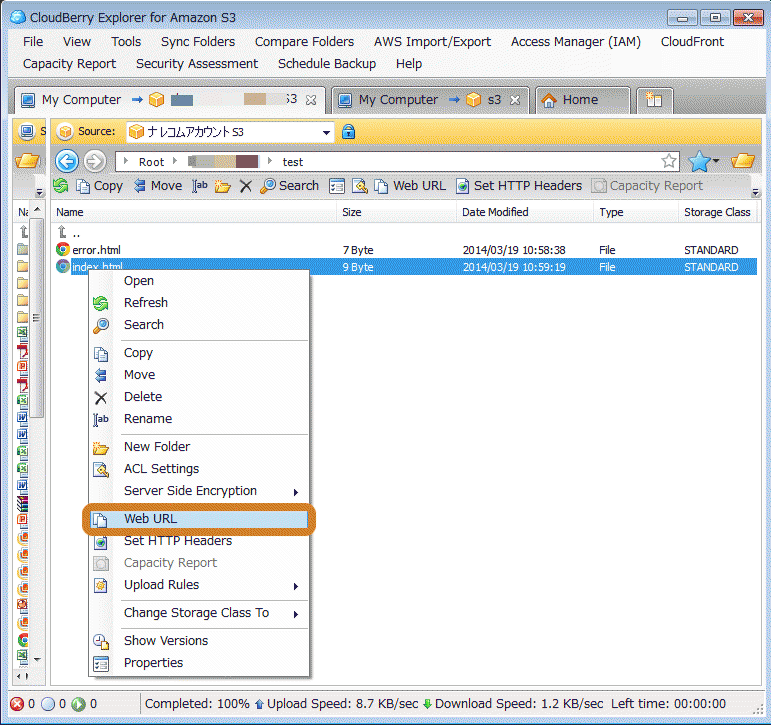This screenshot has height=725, width=771.
Task: Click the green running-tasks status icon
Action: click(78, 704)
